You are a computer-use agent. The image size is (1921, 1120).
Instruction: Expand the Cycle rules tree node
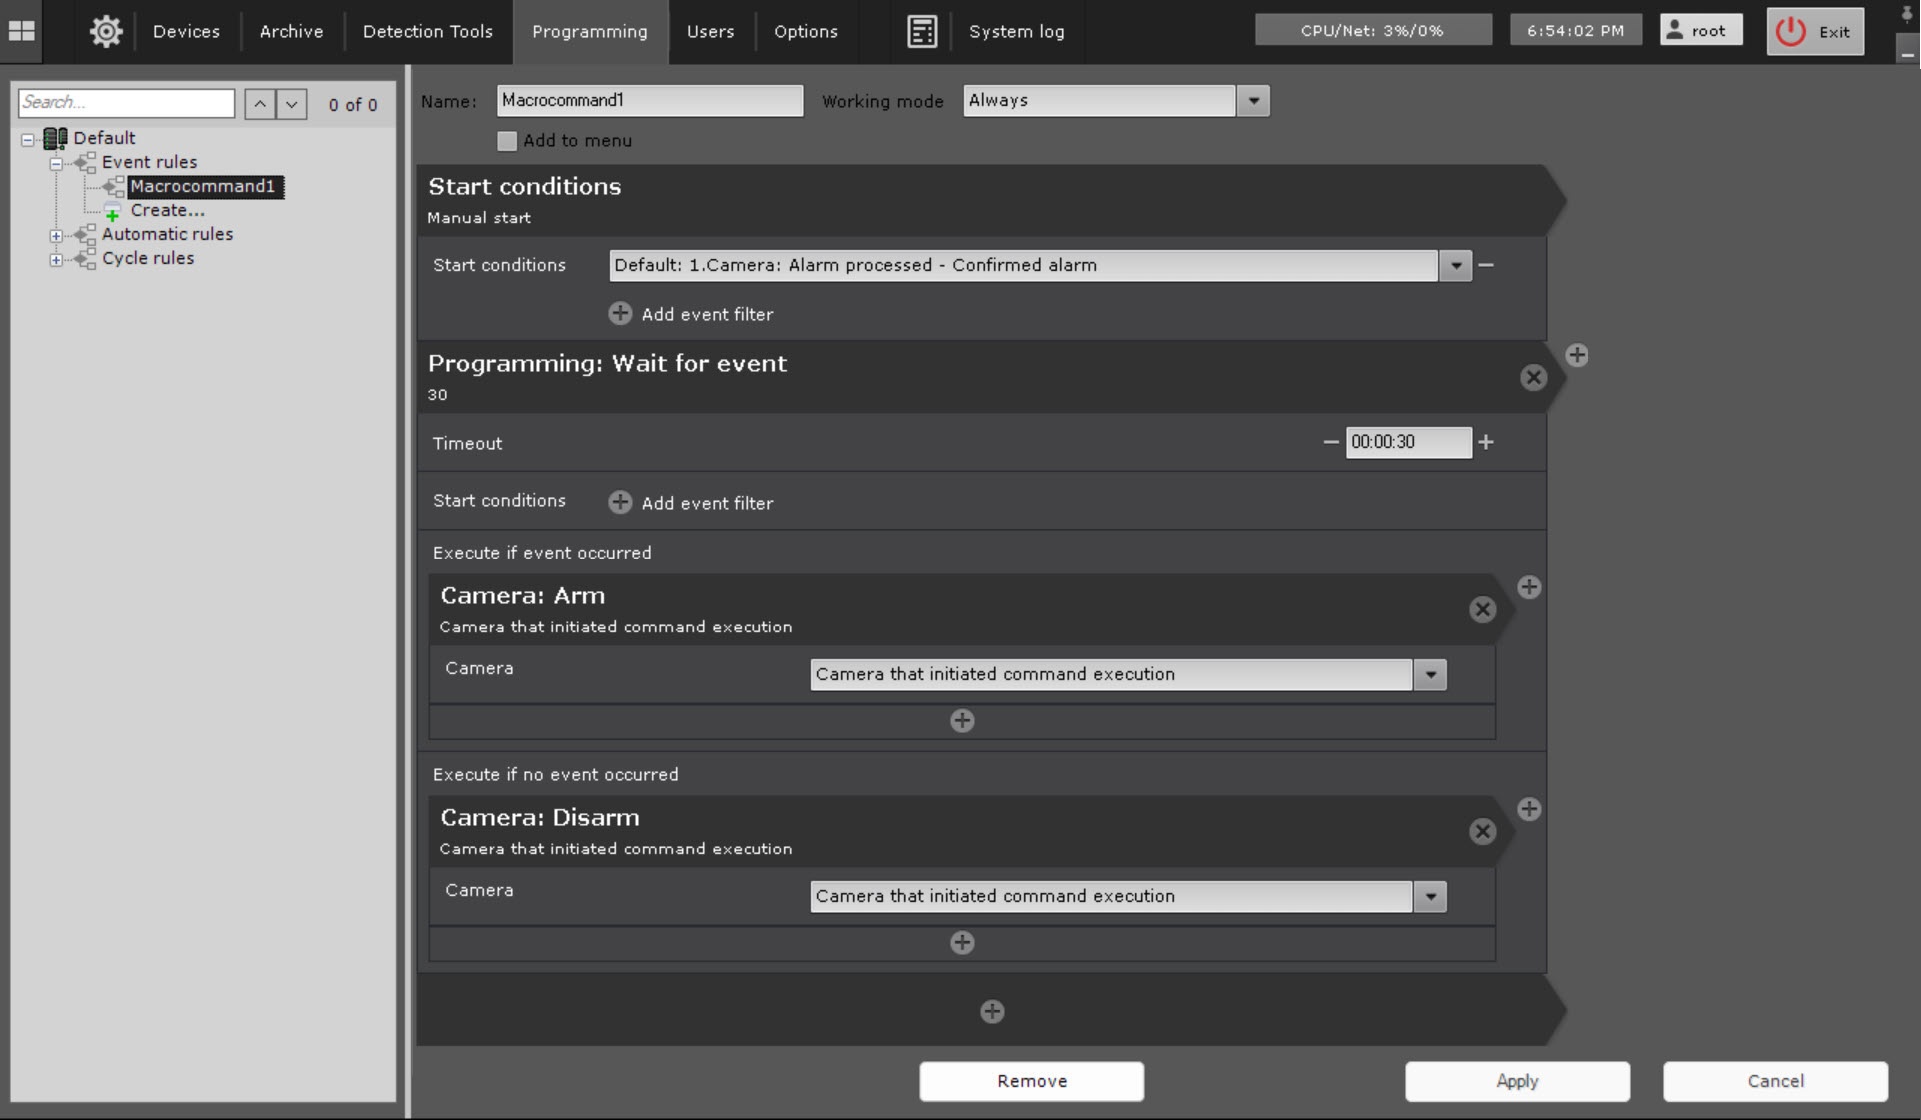point(56,259)
